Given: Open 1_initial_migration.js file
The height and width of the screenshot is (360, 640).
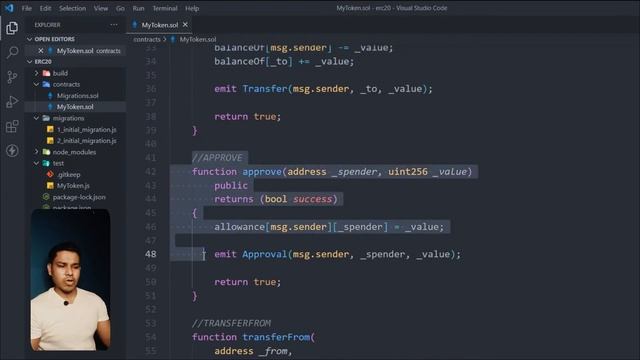Looking at the screenshot, I should click(x=86, y=129).
